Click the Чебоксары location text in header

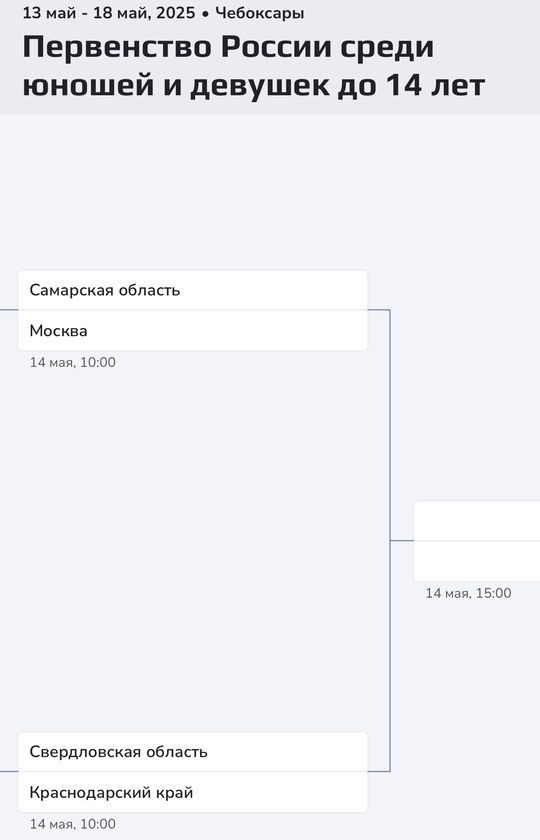click(260, 13)
